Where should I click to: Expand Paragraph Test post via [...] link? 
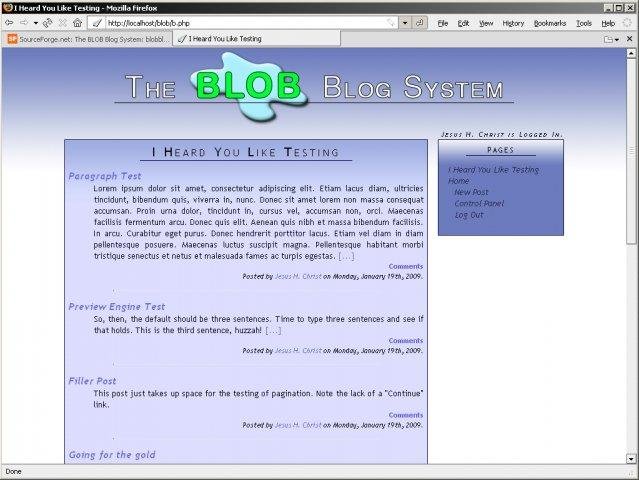pos(346,256)
